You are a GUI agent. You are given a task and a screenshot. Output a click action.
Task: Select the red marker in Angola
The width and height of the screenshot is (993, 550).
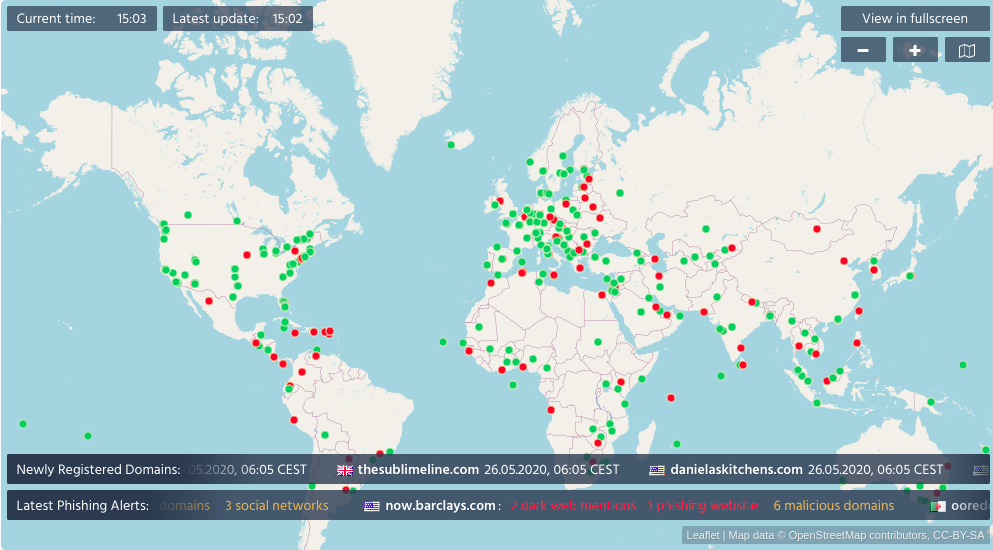pyautogui.click(x=551, y=410)
